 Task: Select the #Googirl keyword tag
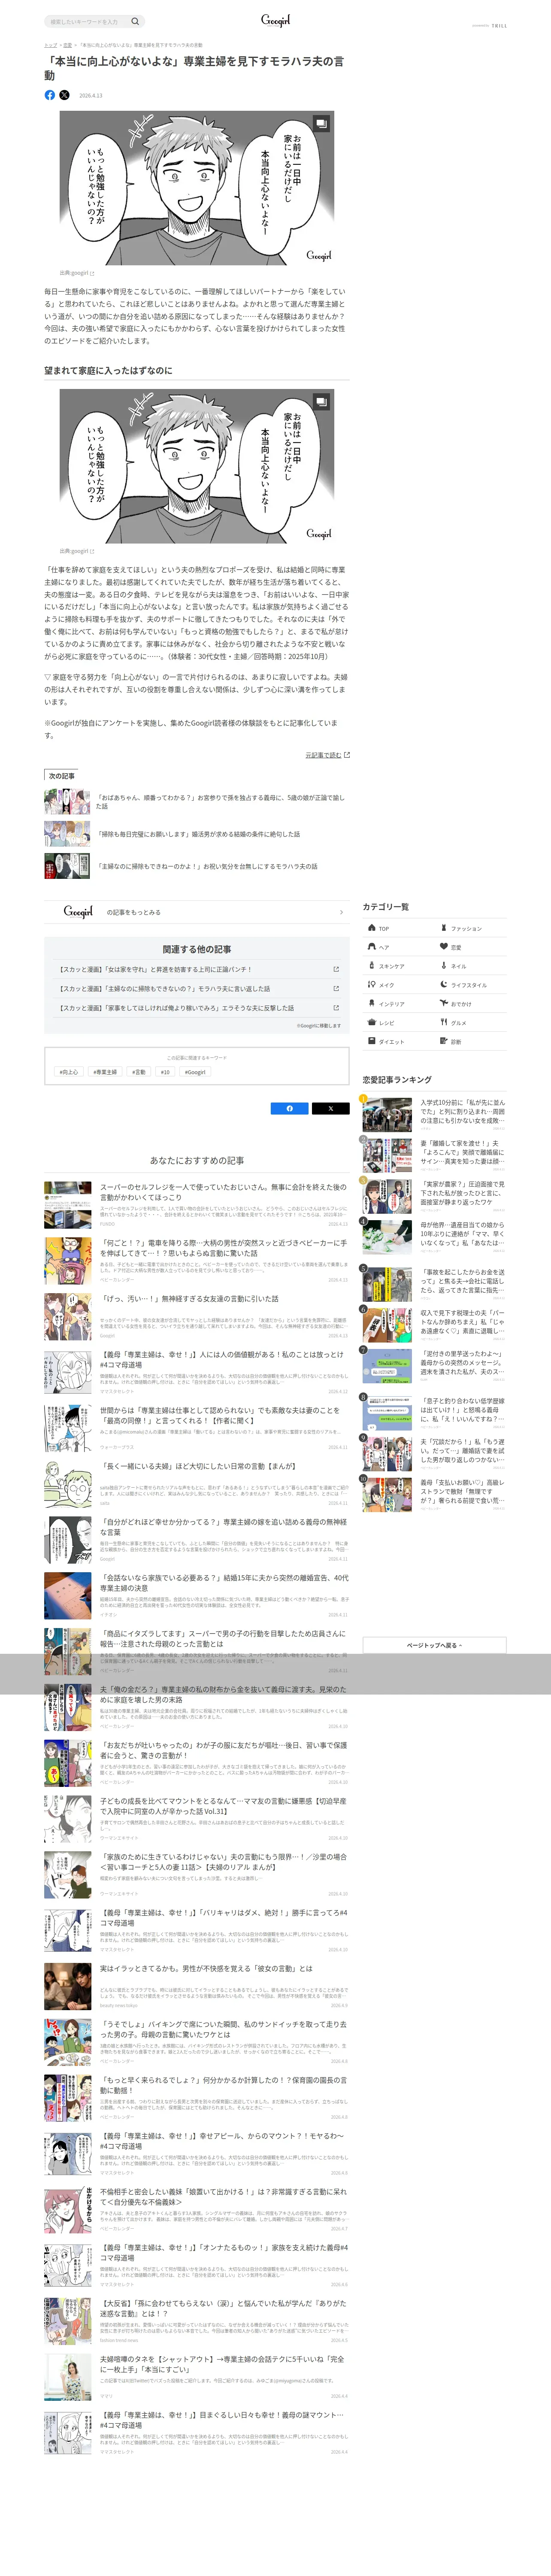tap(195, 1072)
